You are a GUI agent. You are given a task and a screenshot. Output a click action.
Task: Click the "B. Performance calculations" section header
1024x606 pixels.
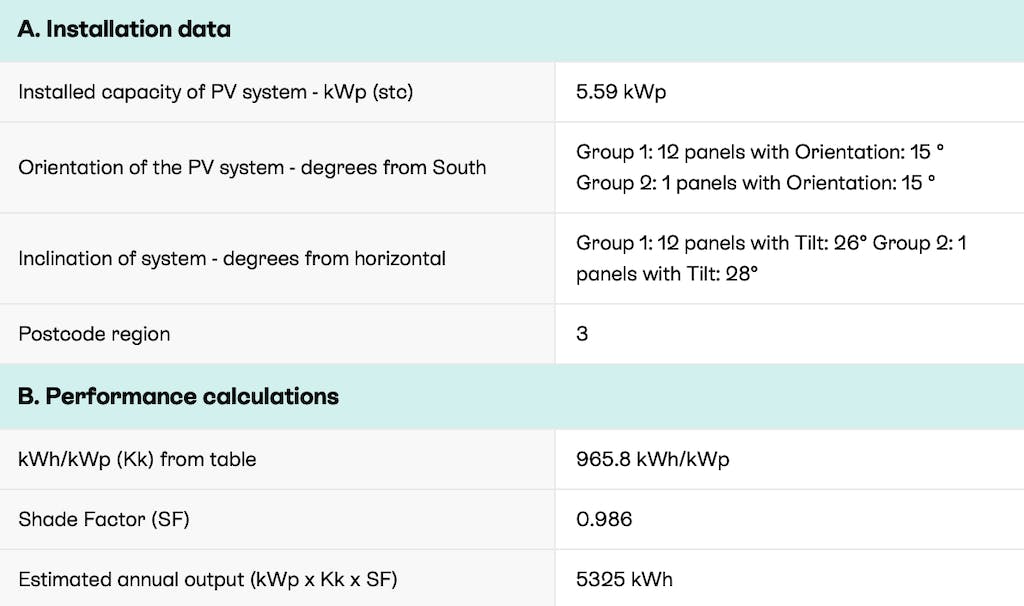pyautogui.click(x=178, y=396)
